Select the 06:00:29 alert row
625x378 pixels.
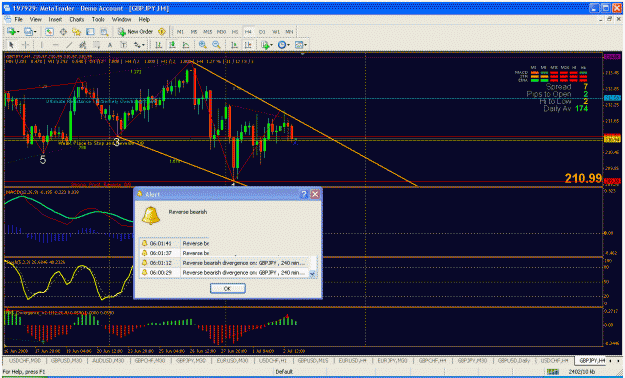tap(225, 273)
